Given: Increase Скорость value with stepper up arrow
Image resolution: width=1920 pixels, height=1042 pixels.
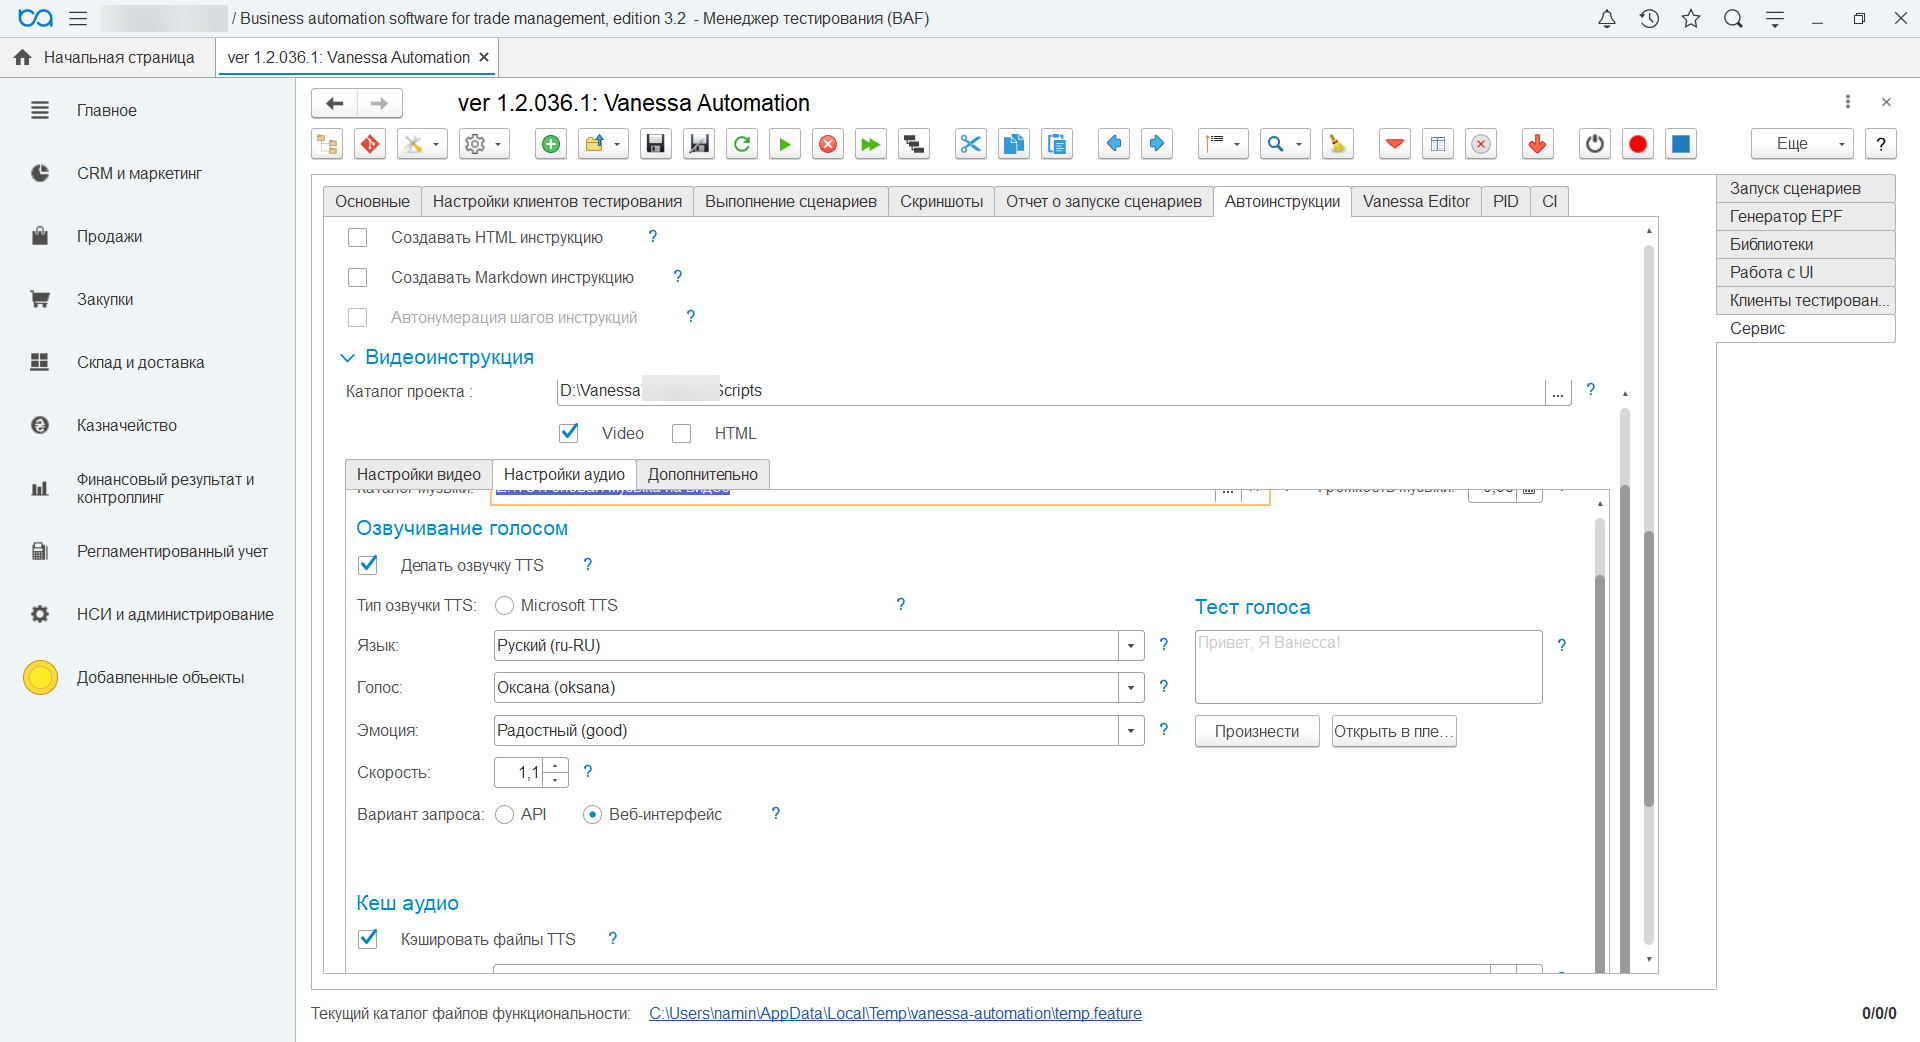Looking at the screenshot, I should tap(555, 766).
